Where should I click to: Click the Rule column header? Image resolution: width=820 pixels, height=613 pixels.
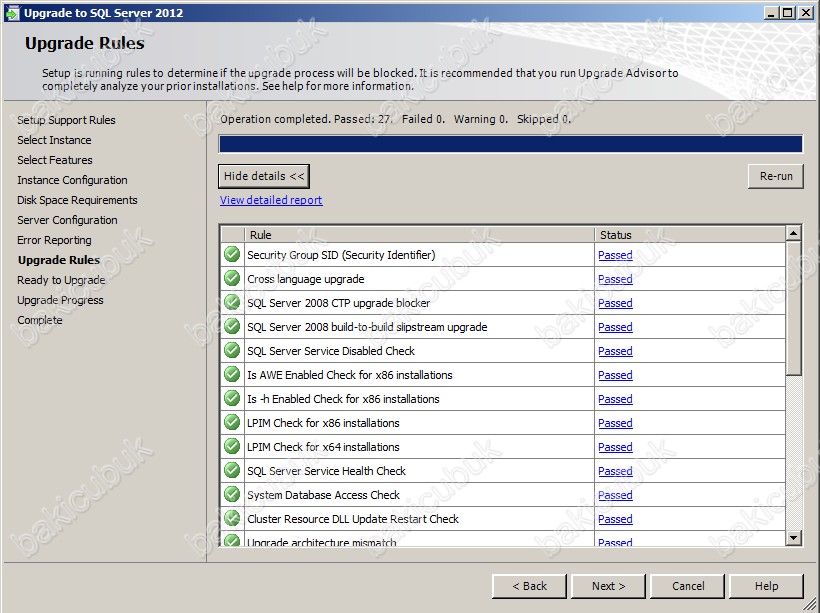coord(419,235)
